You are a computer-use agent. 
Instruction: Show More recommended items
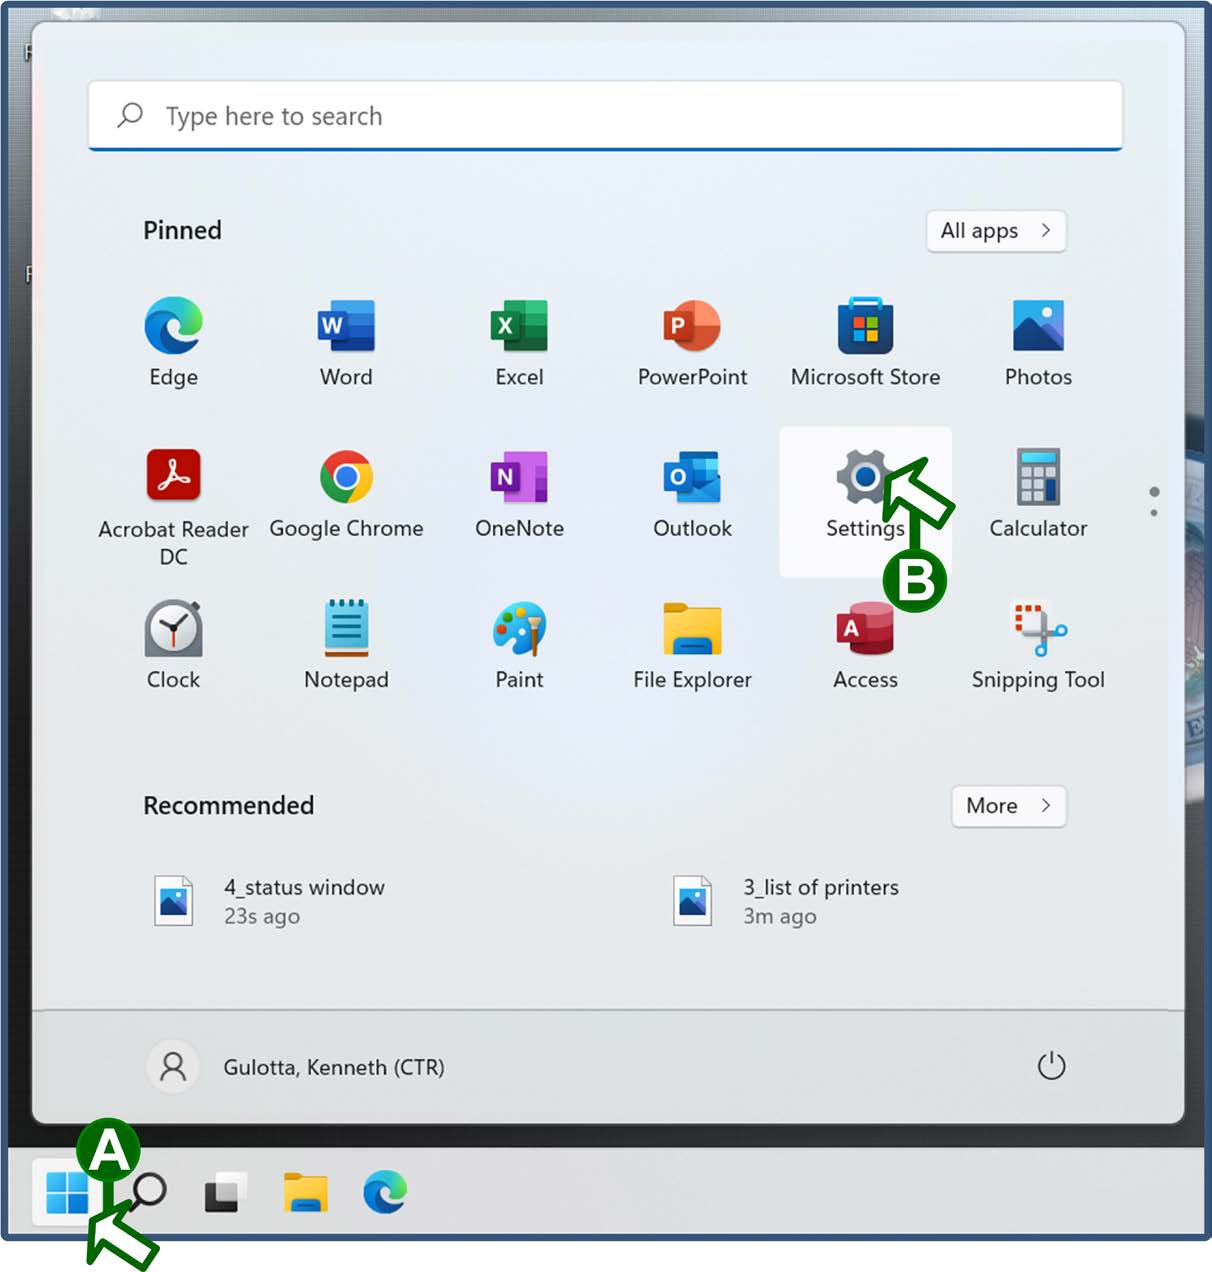pos(1008,806)
